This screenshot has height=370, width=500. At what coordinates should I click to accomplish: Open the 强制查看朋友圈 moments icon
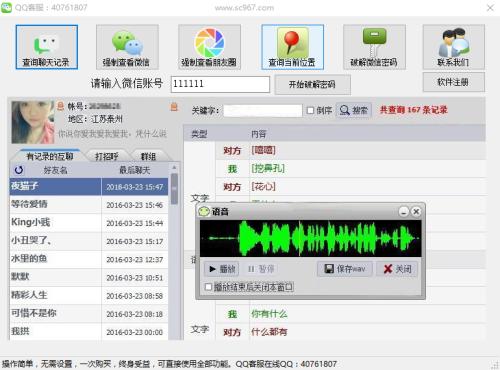click(209, 47)
